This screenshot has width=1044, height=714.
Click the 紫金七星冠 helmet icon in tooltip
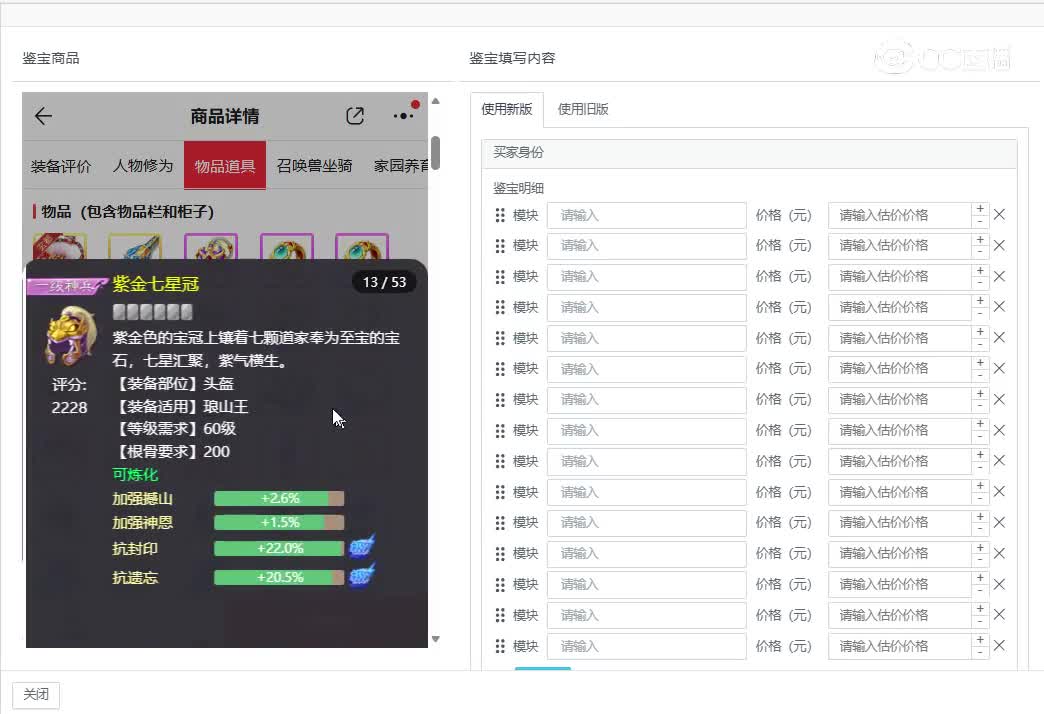[x=71, y=335]
